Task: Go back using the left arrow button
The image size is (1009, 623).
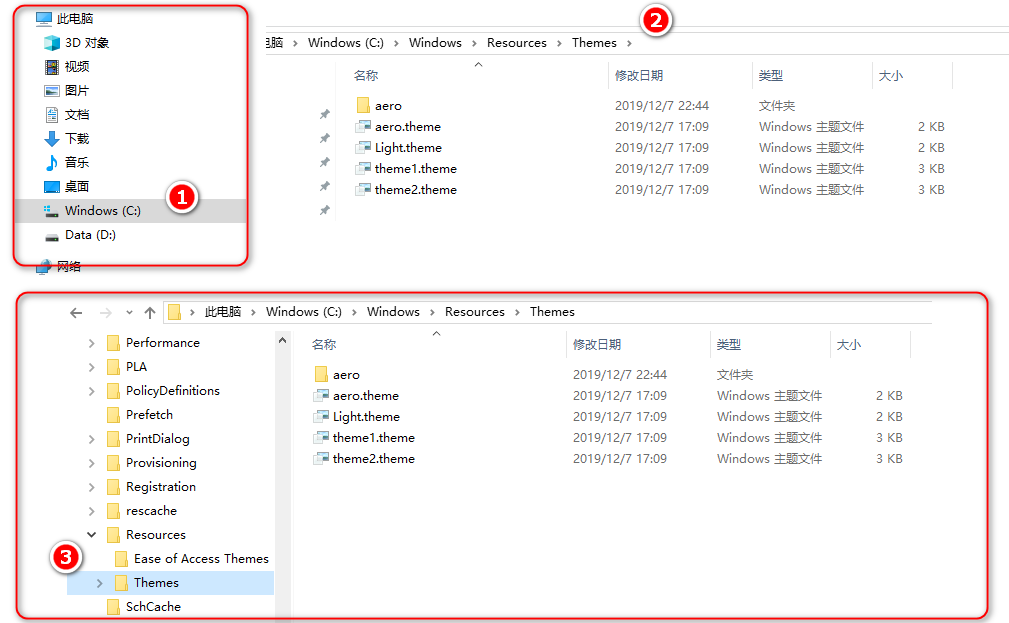Action: (x=76, y=313)
